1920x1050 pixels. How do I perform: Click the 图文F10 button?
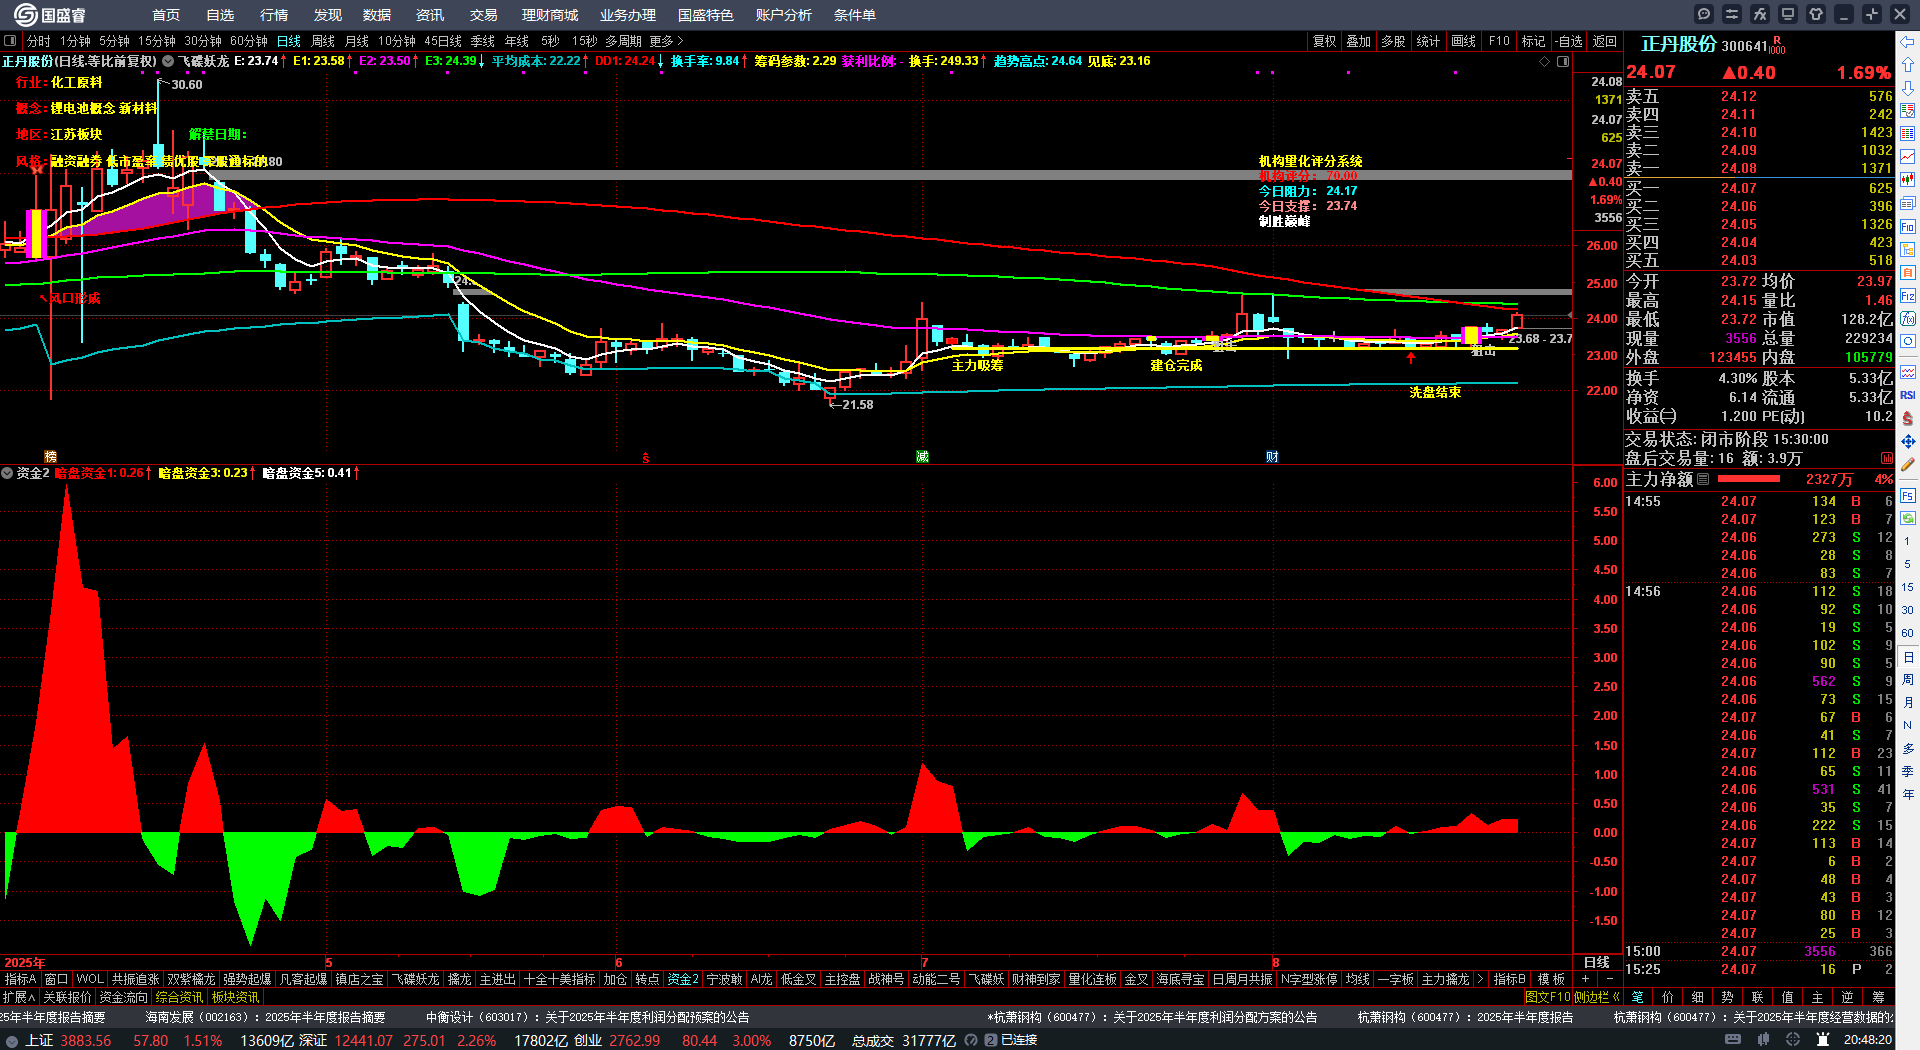point(1548,997)
